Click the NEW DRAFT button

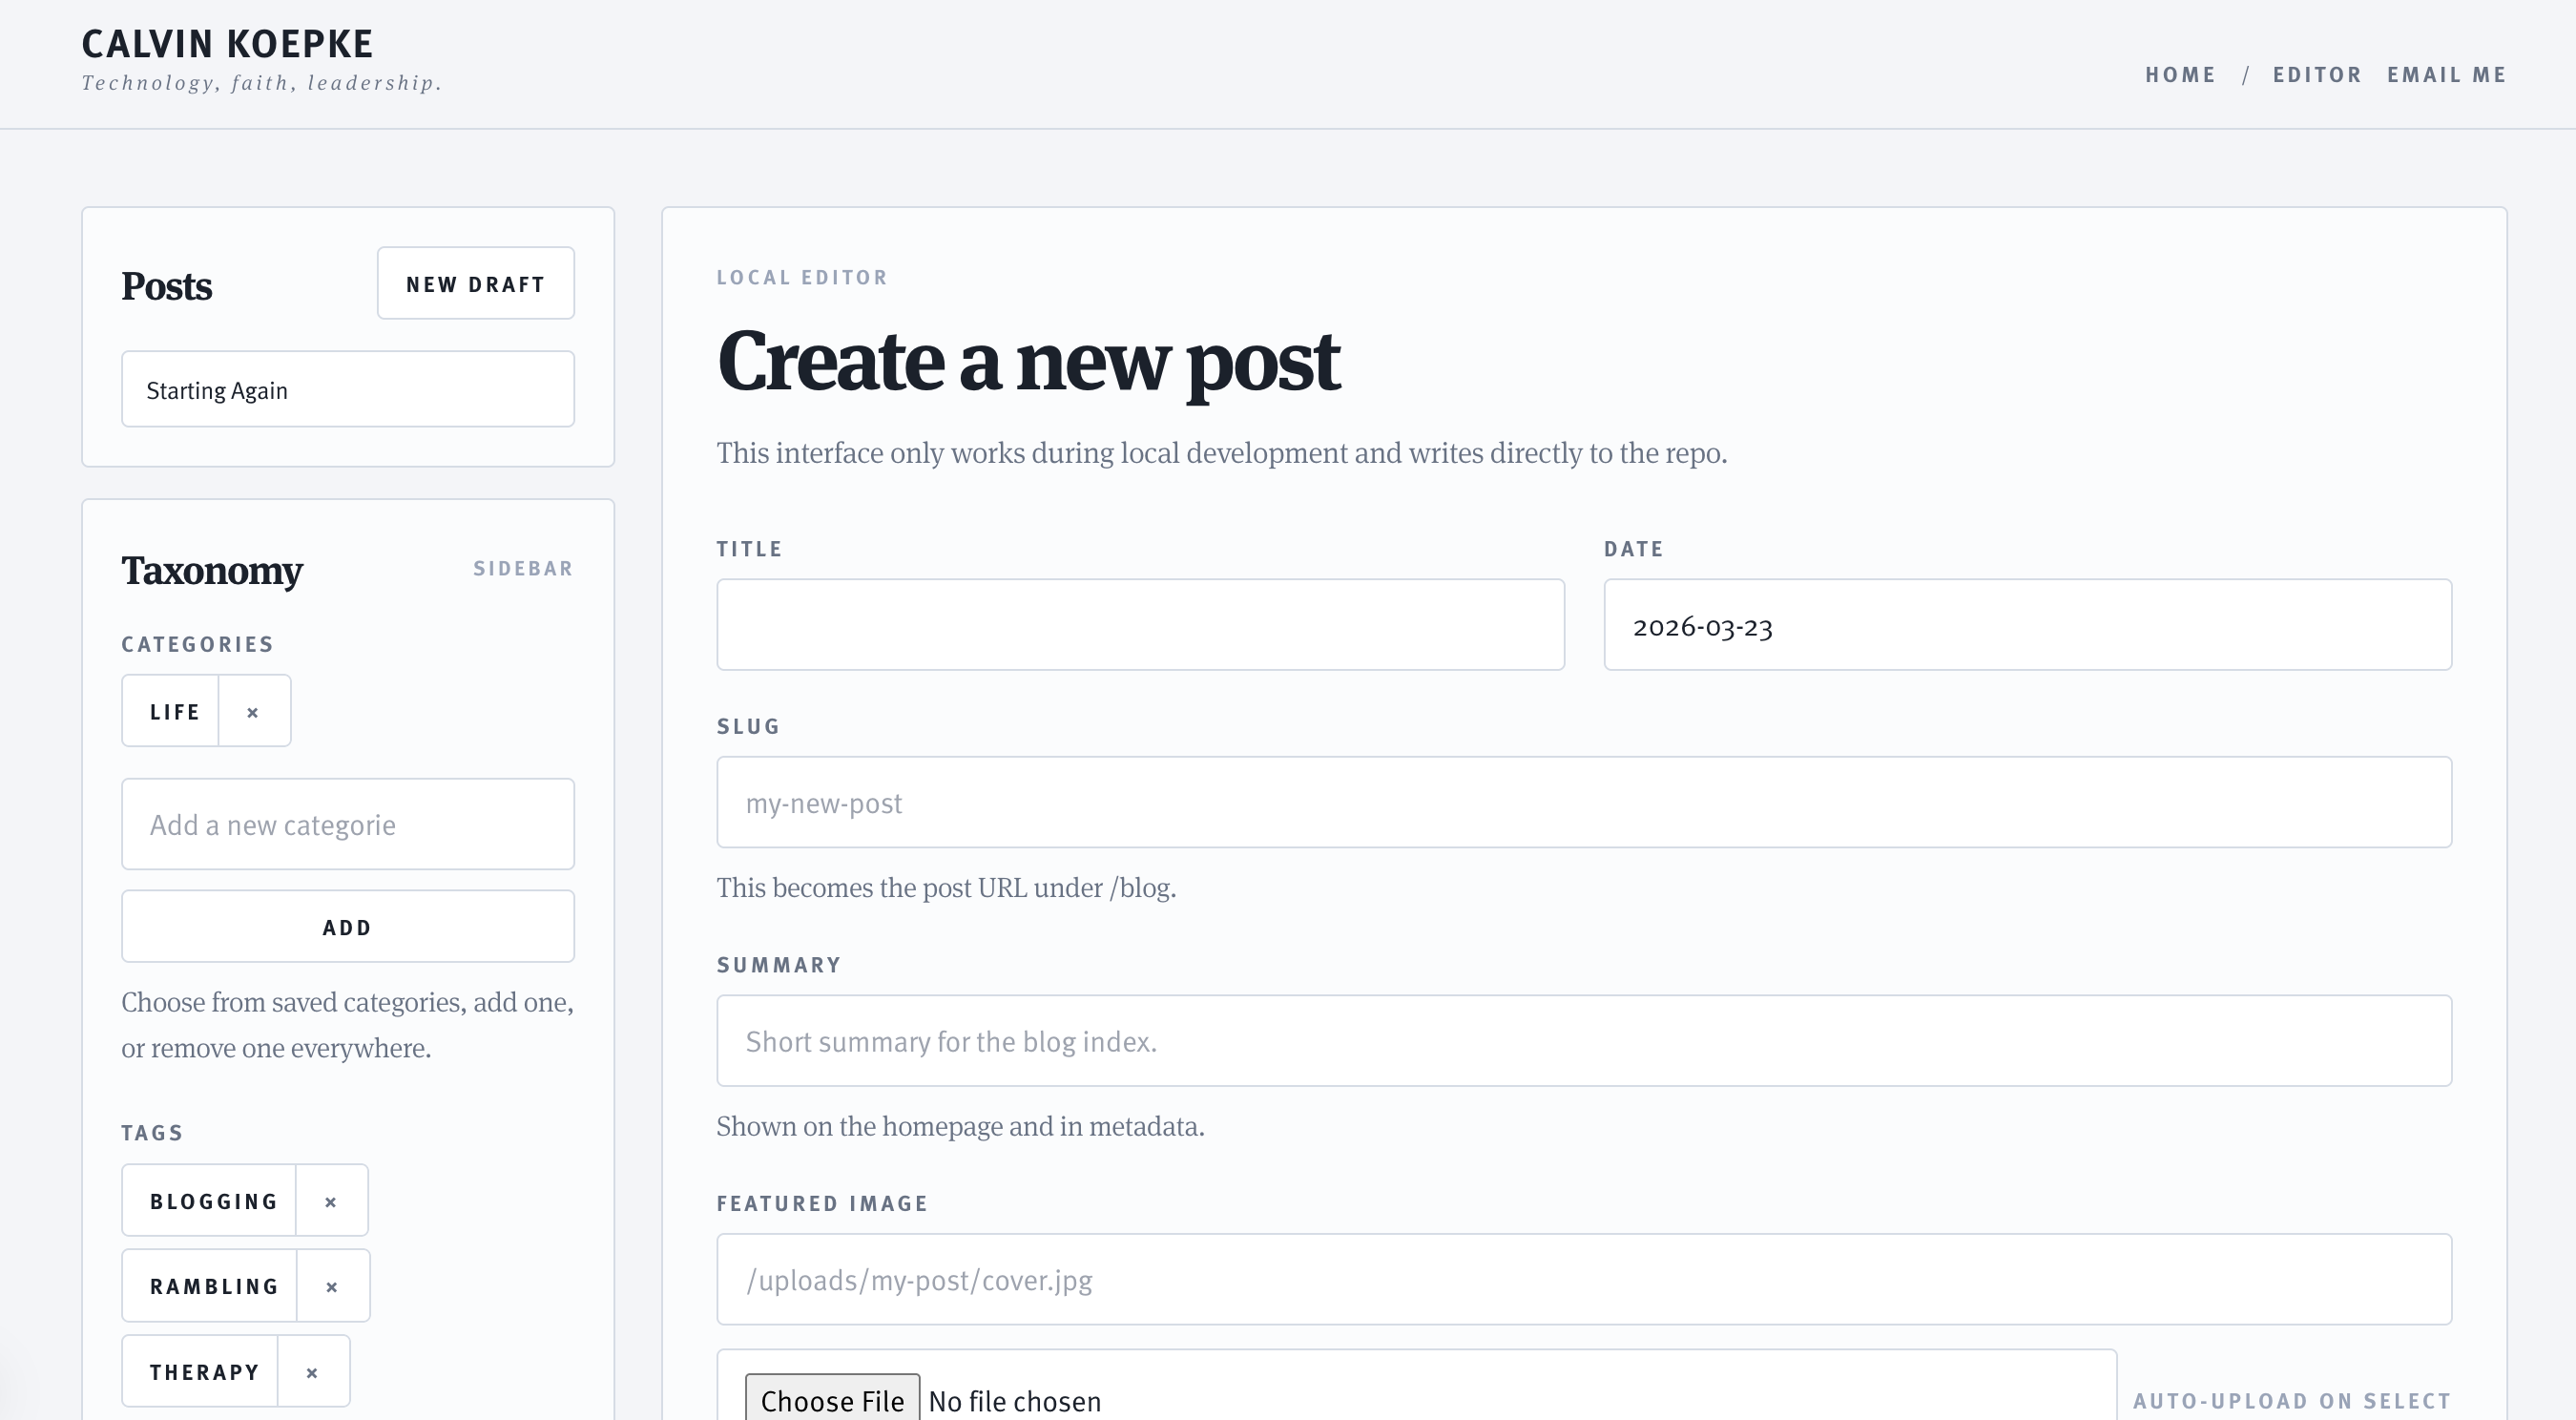point(475,283)
